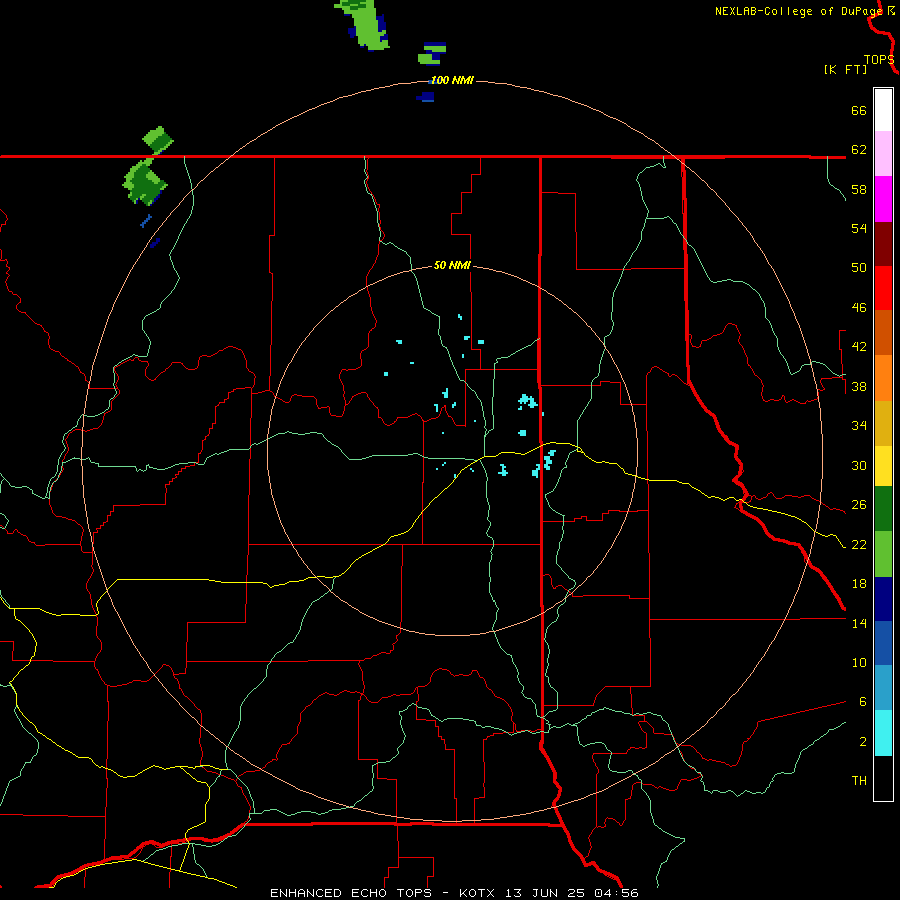900x900 pixels.
Task: Click the '46' legend value
Action: 859,308
